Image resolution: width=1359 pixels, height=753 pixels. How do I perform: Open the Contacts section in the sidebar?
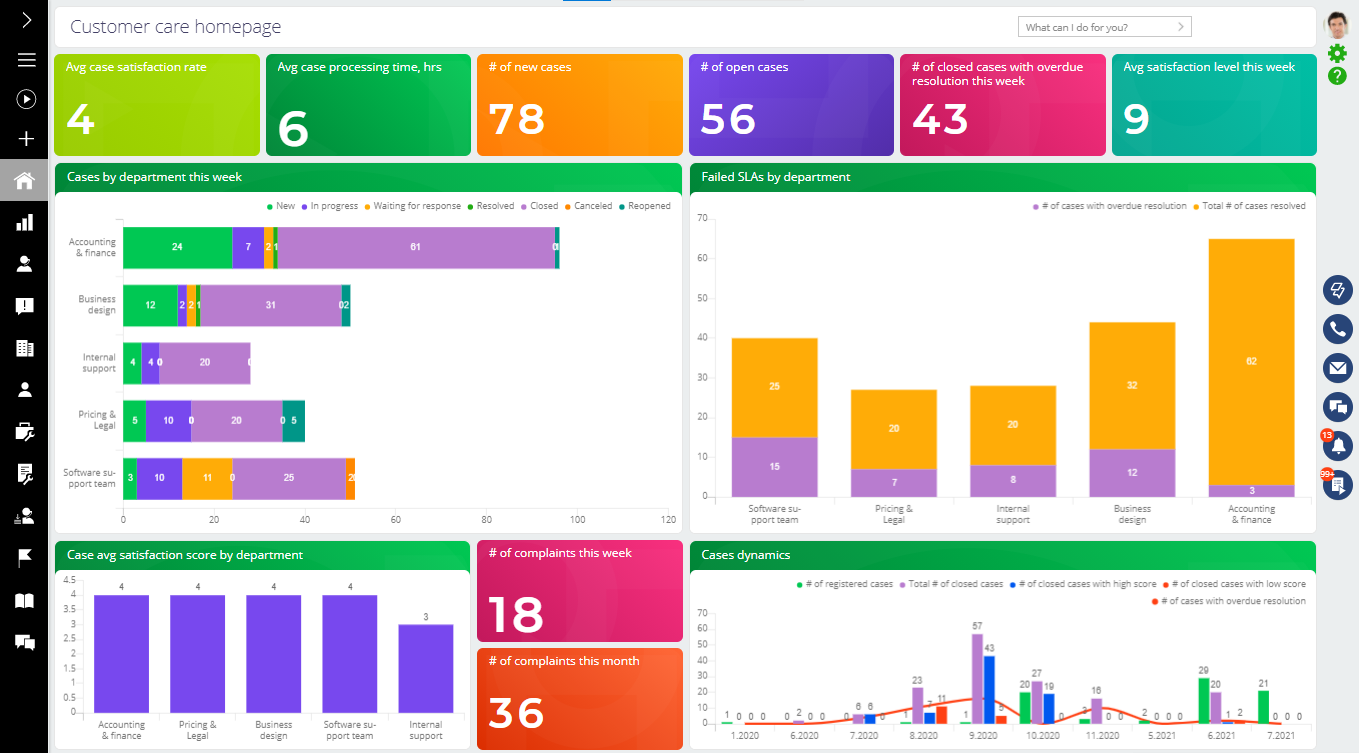point(25,263)
